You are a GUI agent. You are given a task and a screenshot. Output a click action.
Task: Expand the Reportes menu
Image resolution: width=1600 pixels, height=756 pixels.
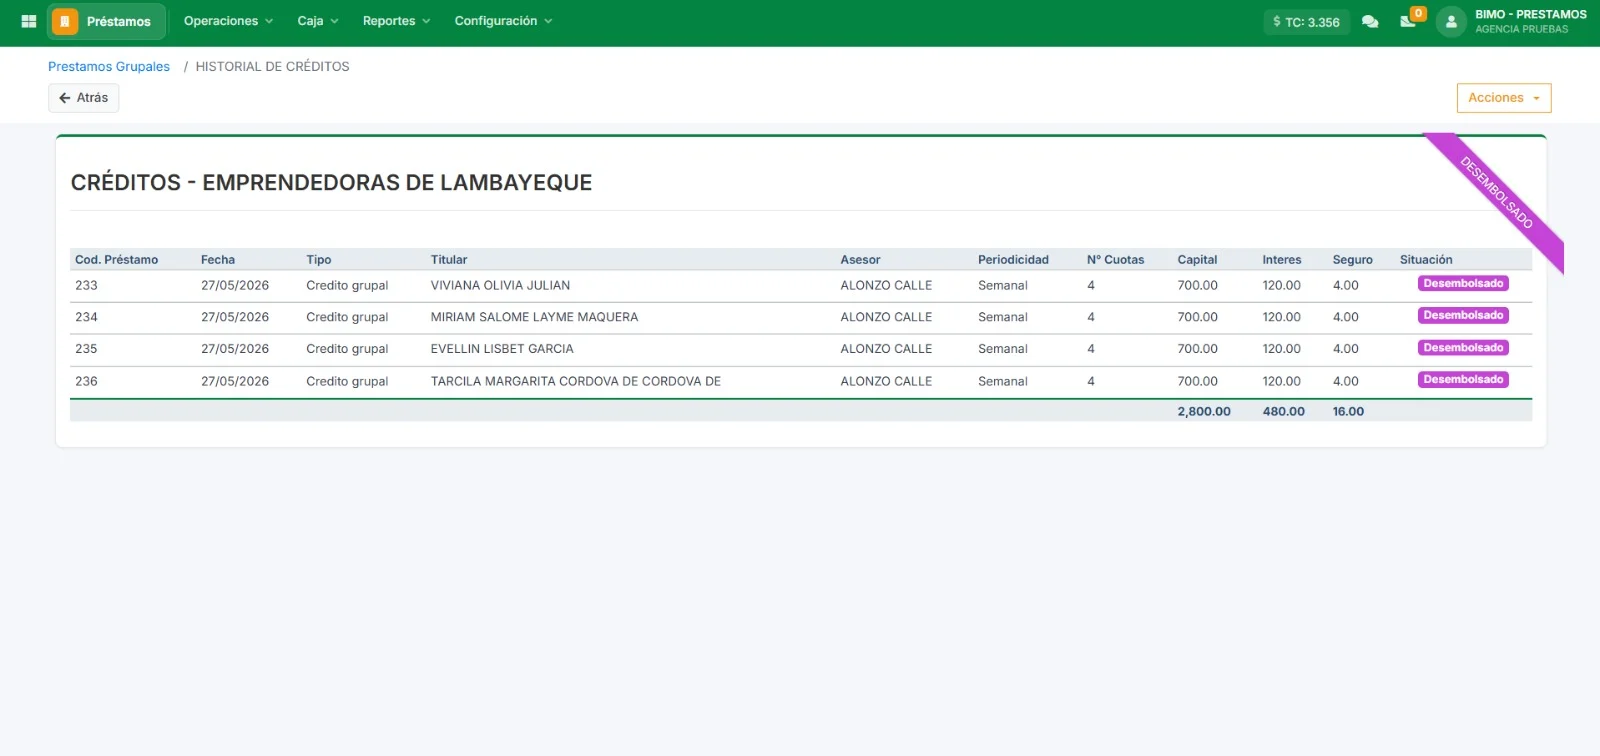396,21
